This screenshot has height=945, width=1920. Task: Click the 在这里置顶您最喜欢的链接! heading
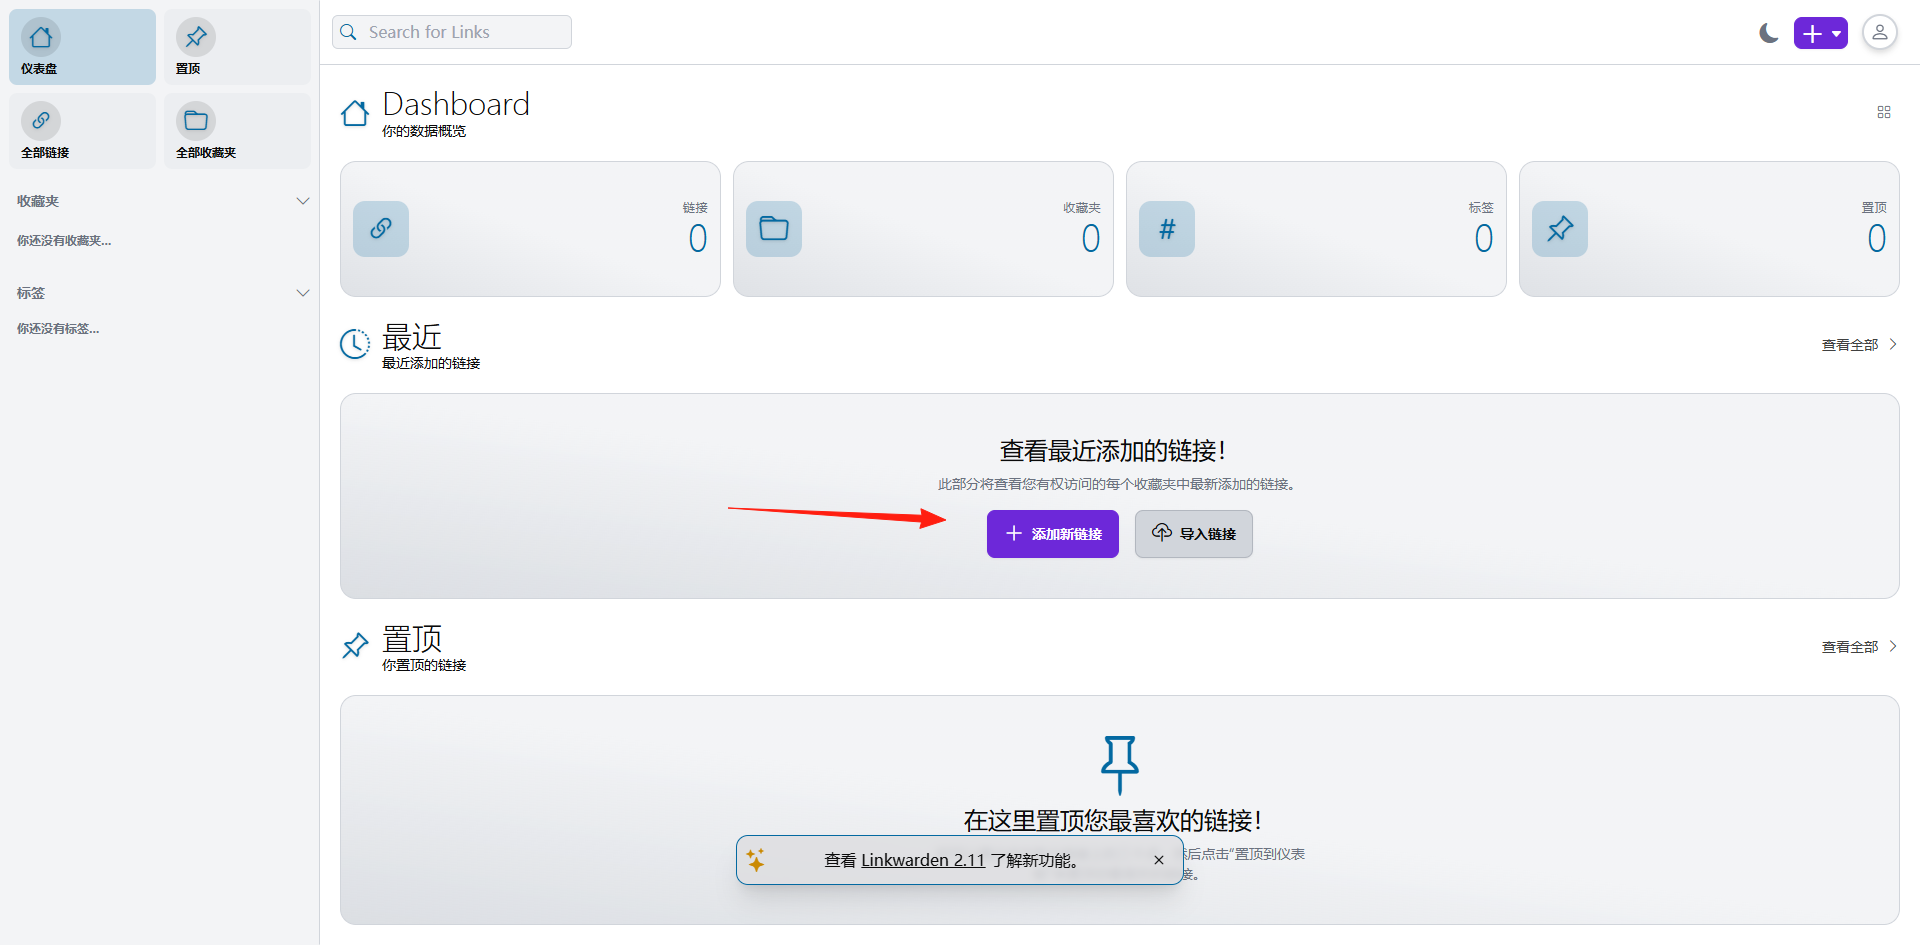[1113, 821]
